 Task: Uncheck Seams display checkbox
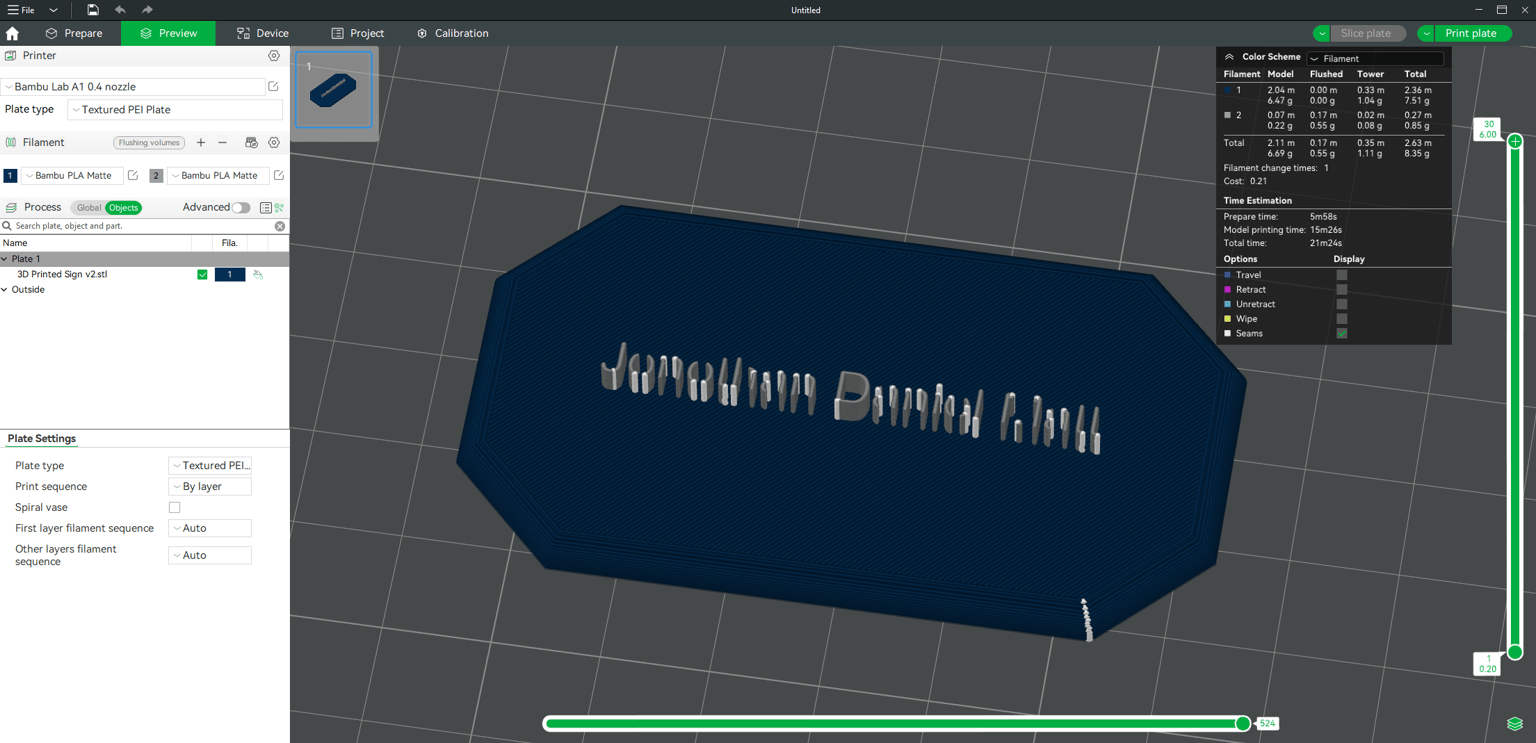(x=1342, y=333)
